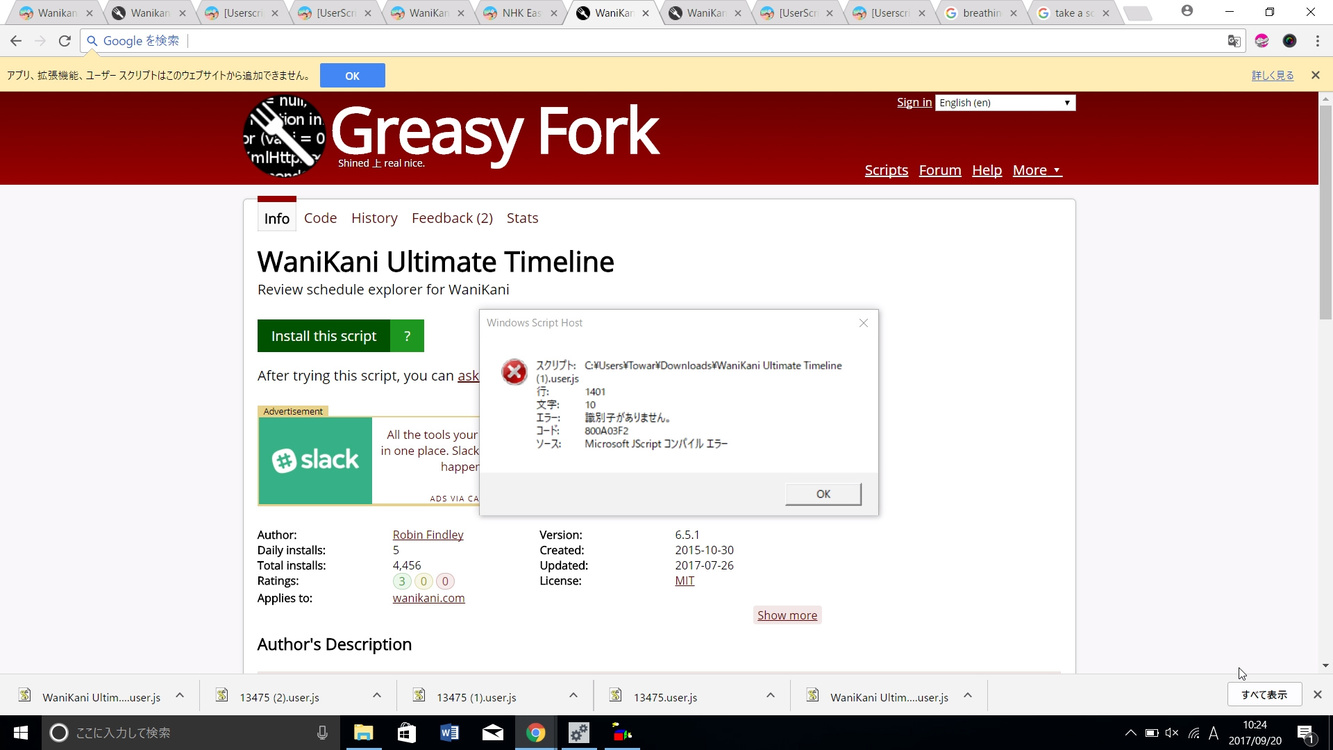Screen dimensions: 1333x750
Task: Click the pink round extension icon in toolbar
Action: [x=1262, y=41]
